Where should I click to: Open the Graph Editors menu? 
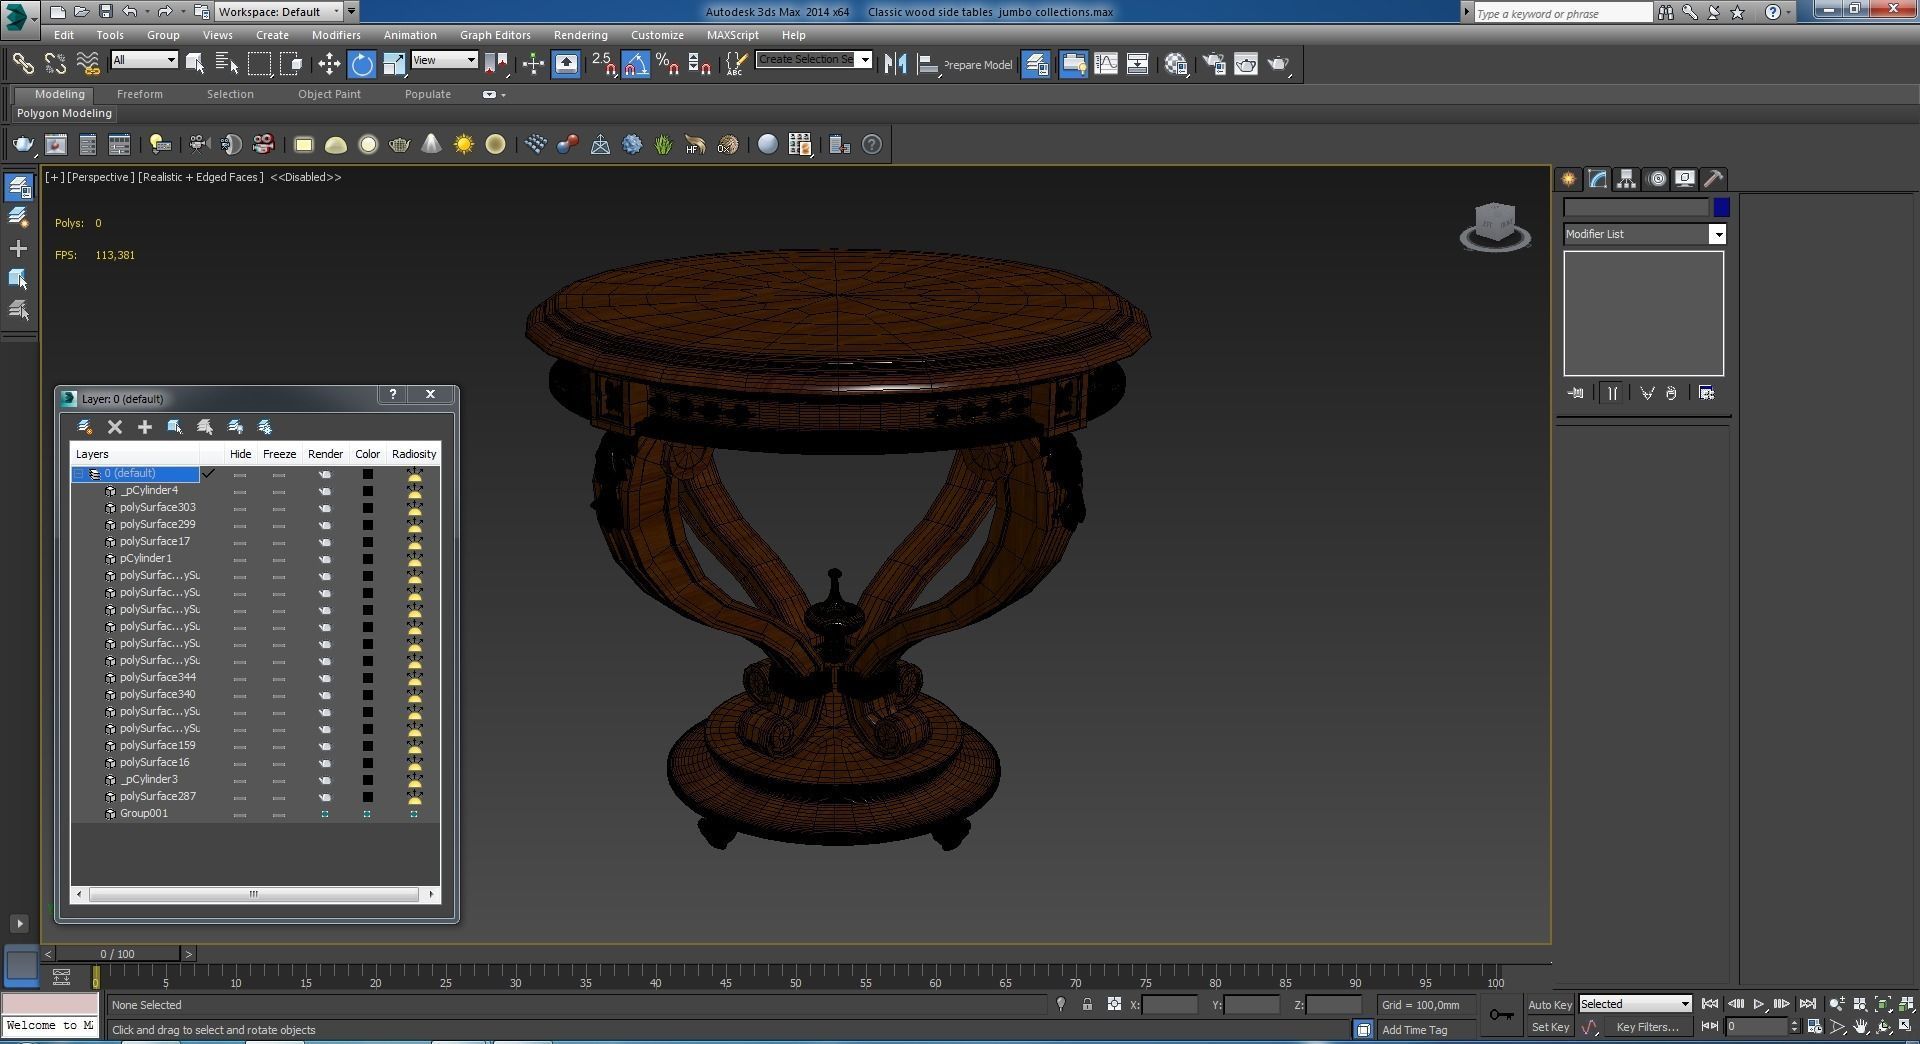495,35
